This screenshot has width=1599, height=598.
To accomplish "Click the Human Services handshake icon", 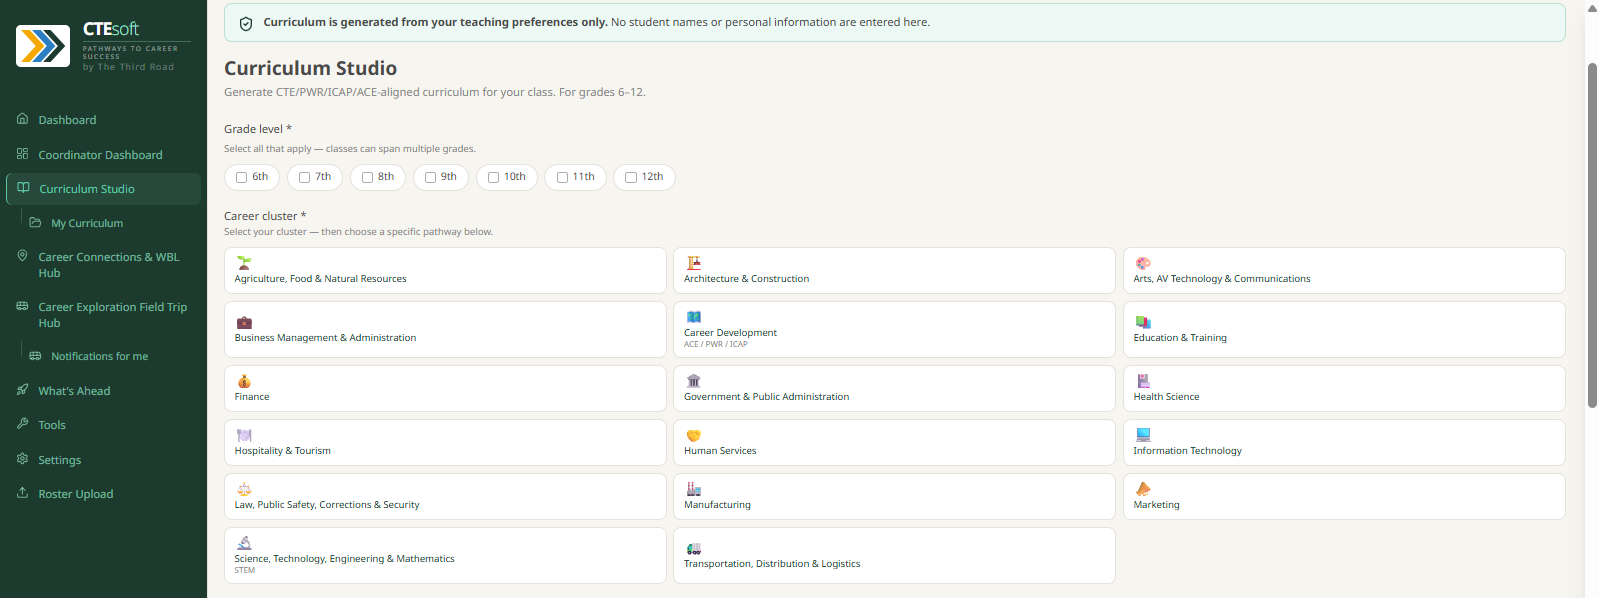I will pos(693,435).
